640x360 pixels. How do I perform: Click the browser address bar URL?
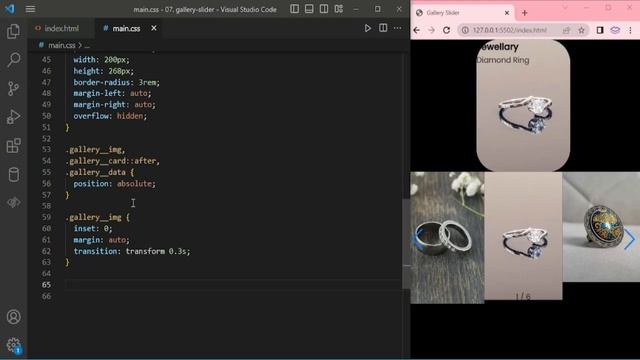(509, 30)
